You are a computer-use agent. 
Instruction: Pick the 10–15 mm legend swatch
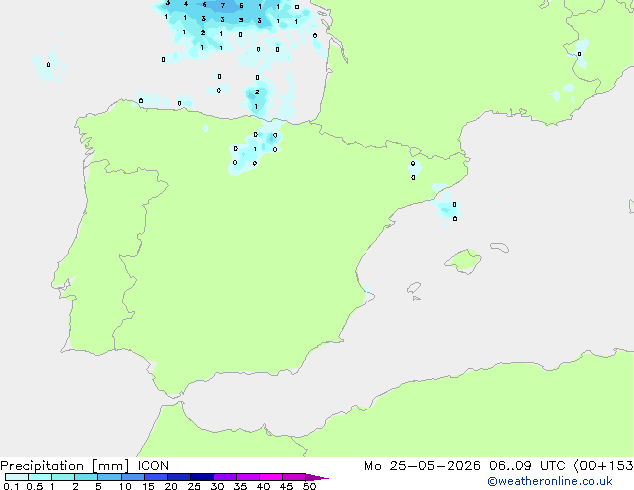click(x=132, y=477)
